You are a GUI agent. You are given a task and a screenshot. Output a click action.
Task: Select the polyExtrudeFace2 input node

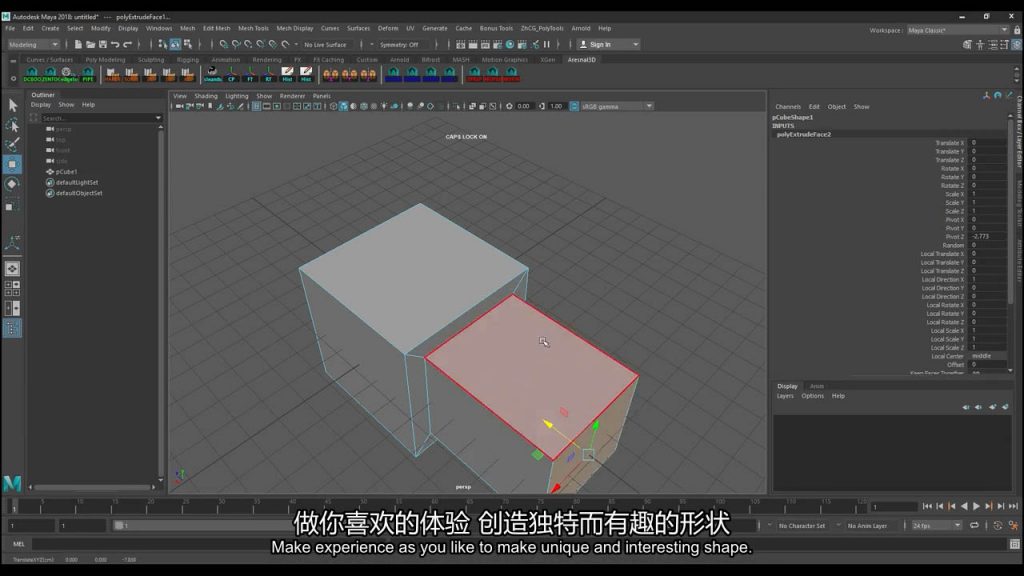[x=804, y=135]
